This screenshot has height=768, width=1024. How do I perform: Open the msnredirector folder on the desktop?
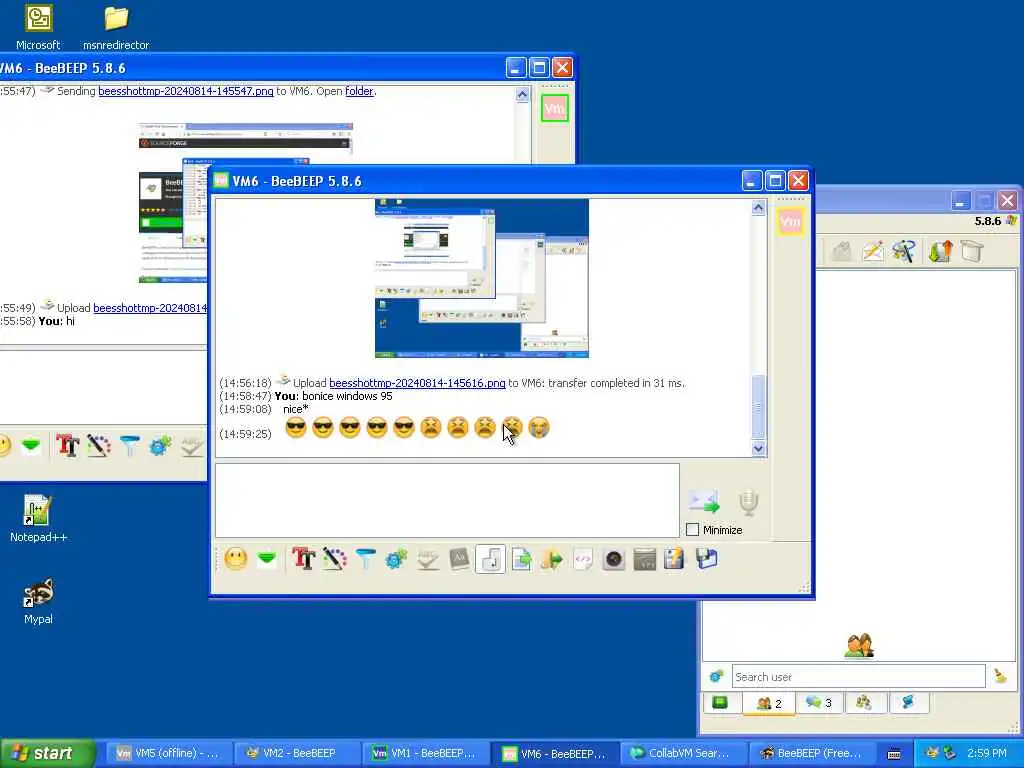pos(116,27)
